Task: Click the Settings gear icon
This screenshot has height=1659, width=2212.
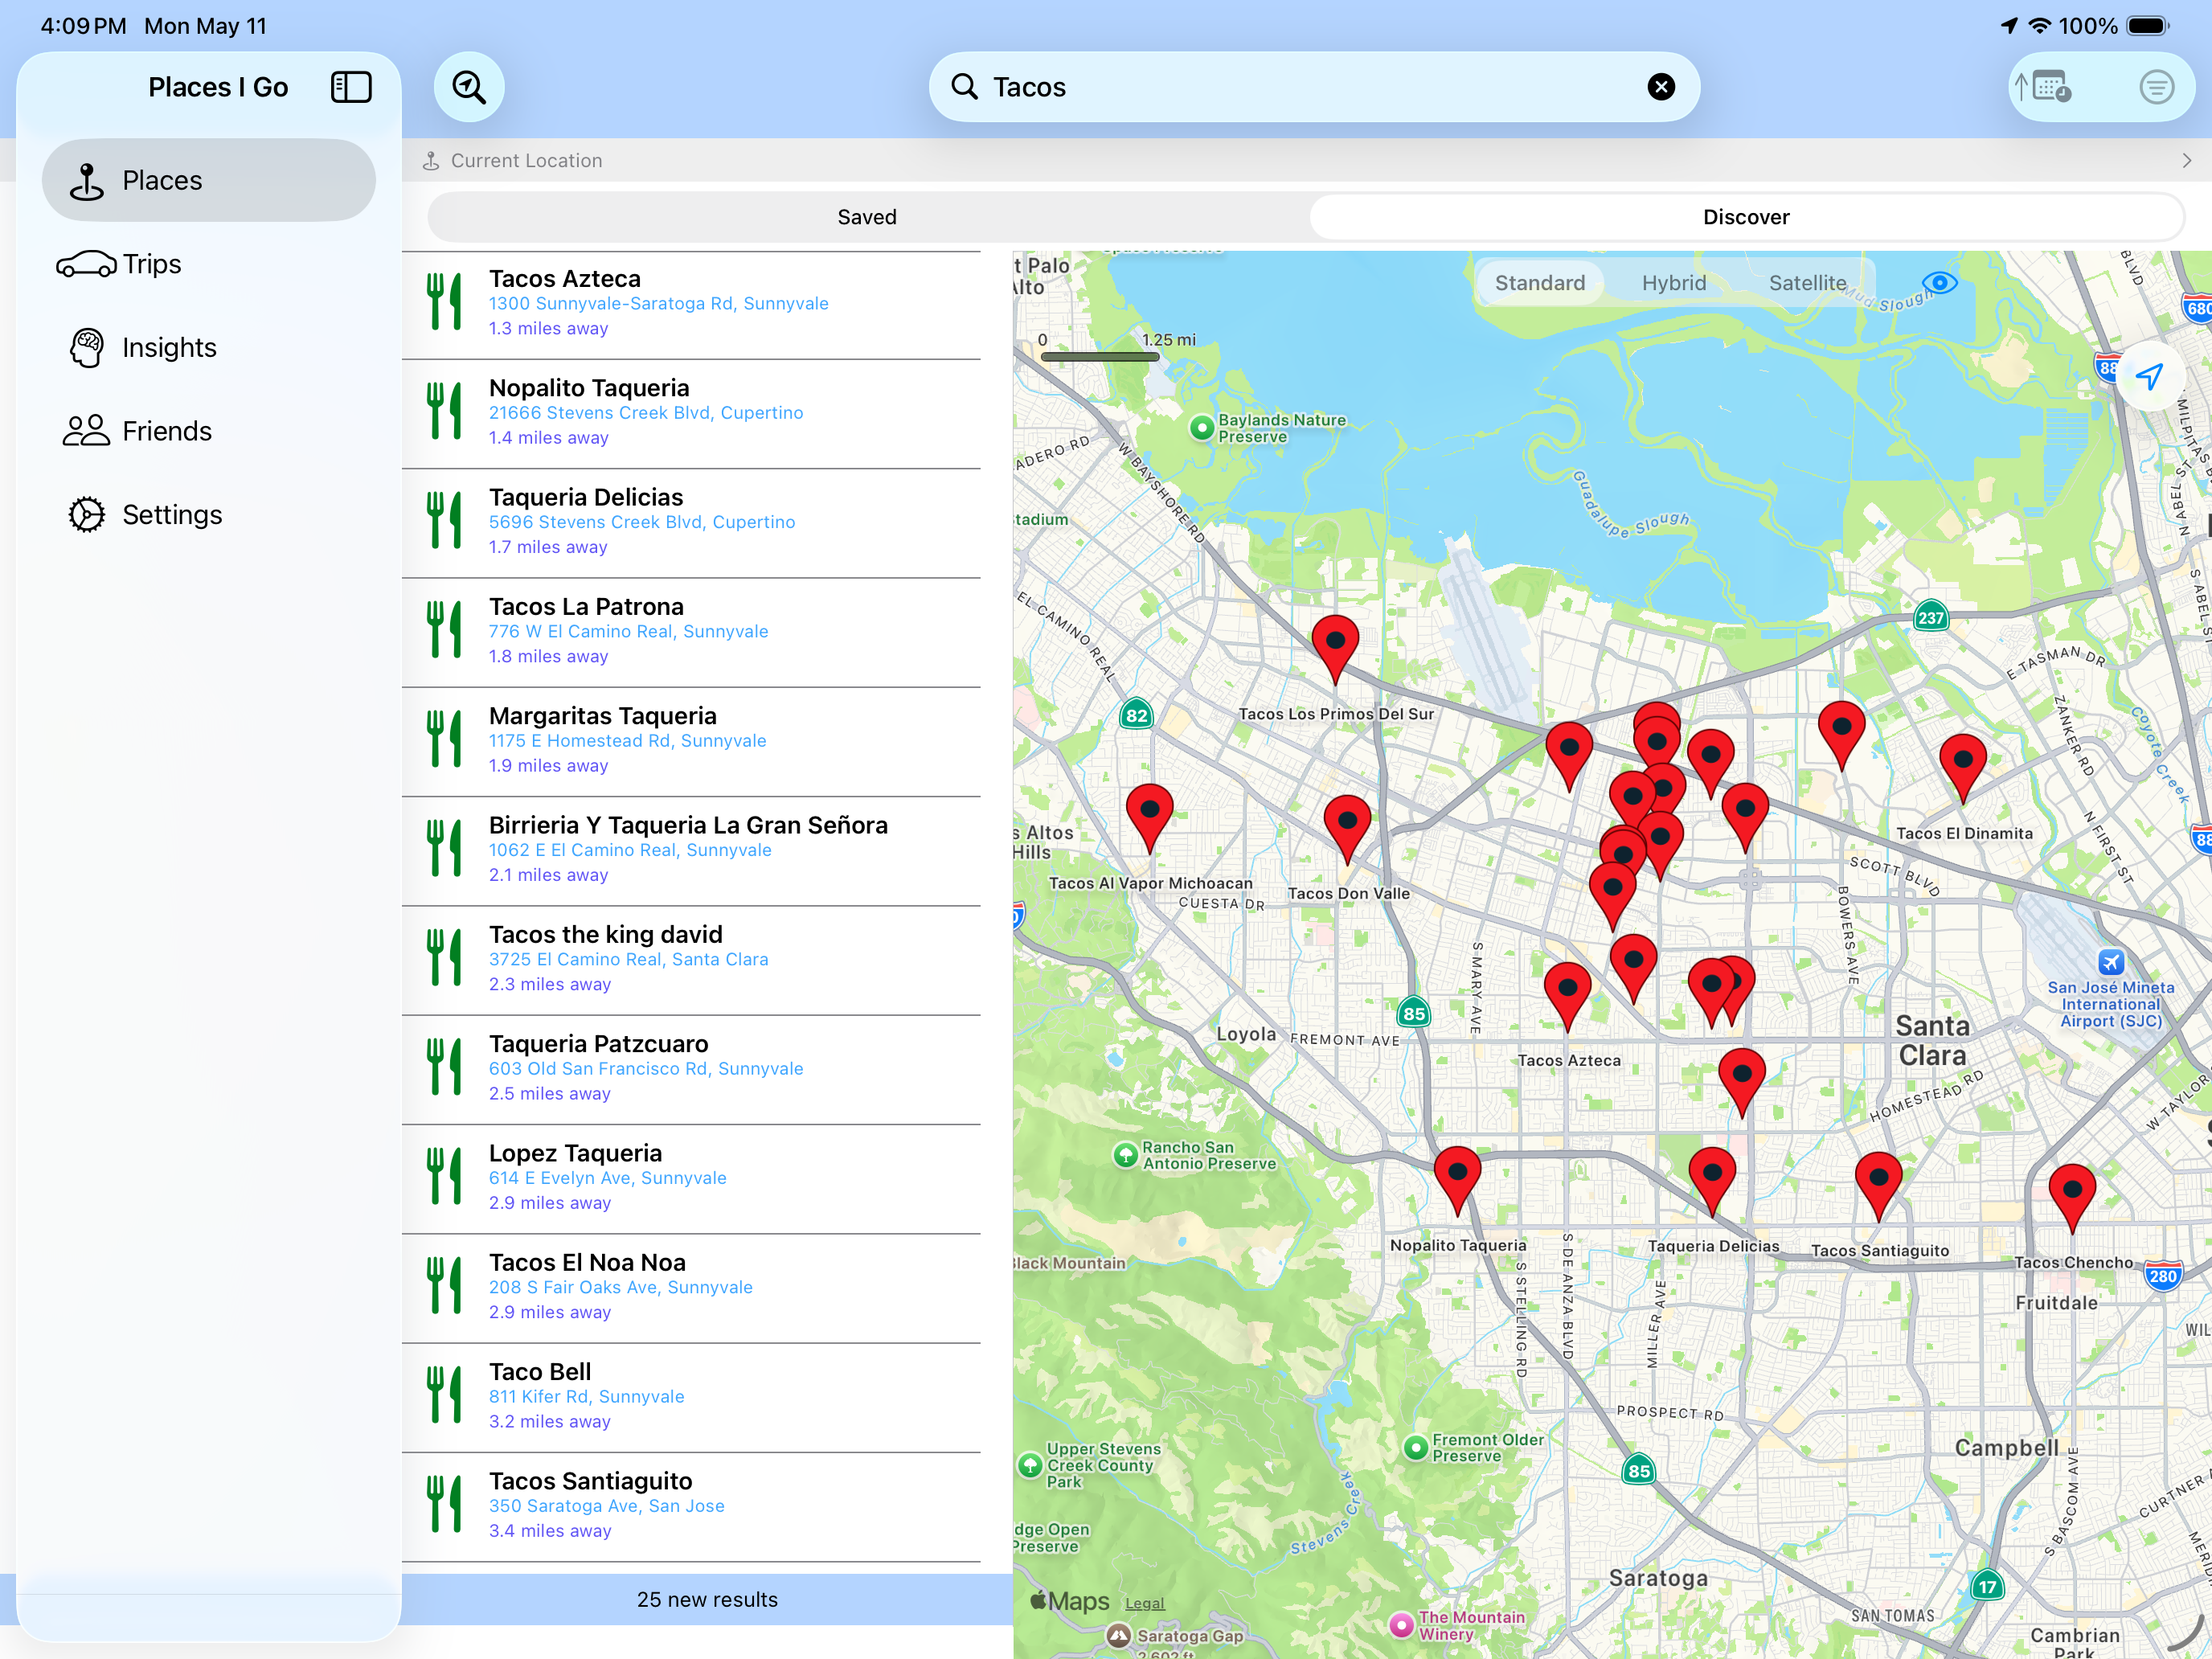Action: tap(87, 515)
